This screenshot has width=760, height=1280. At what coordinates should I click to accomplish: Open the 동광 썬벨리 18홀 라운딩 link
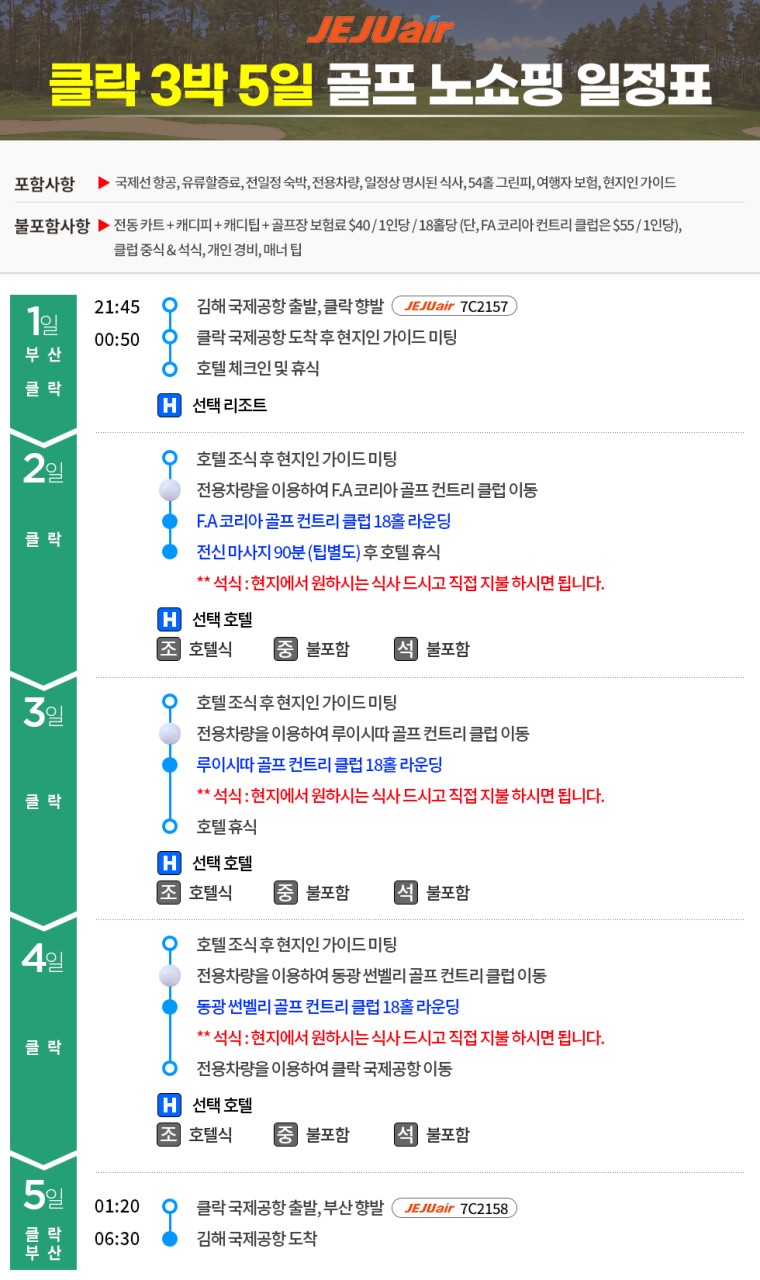point(328,1007)
